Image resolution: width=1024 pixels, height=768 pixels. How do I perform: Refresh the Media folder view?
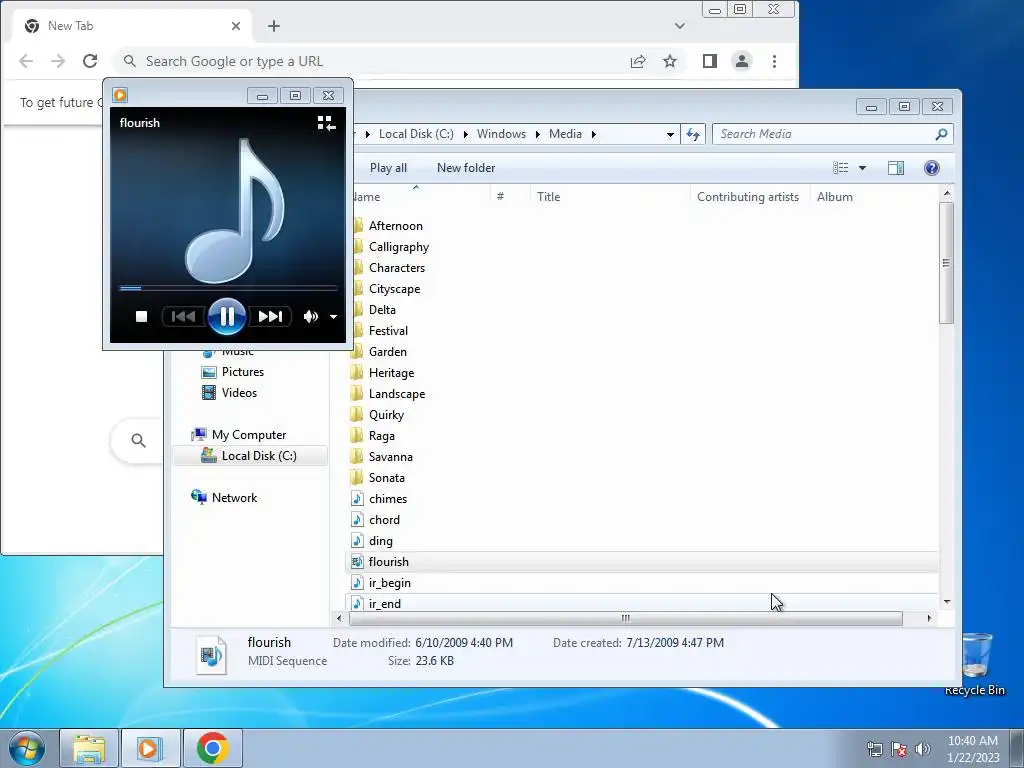(x=693, y=134)
